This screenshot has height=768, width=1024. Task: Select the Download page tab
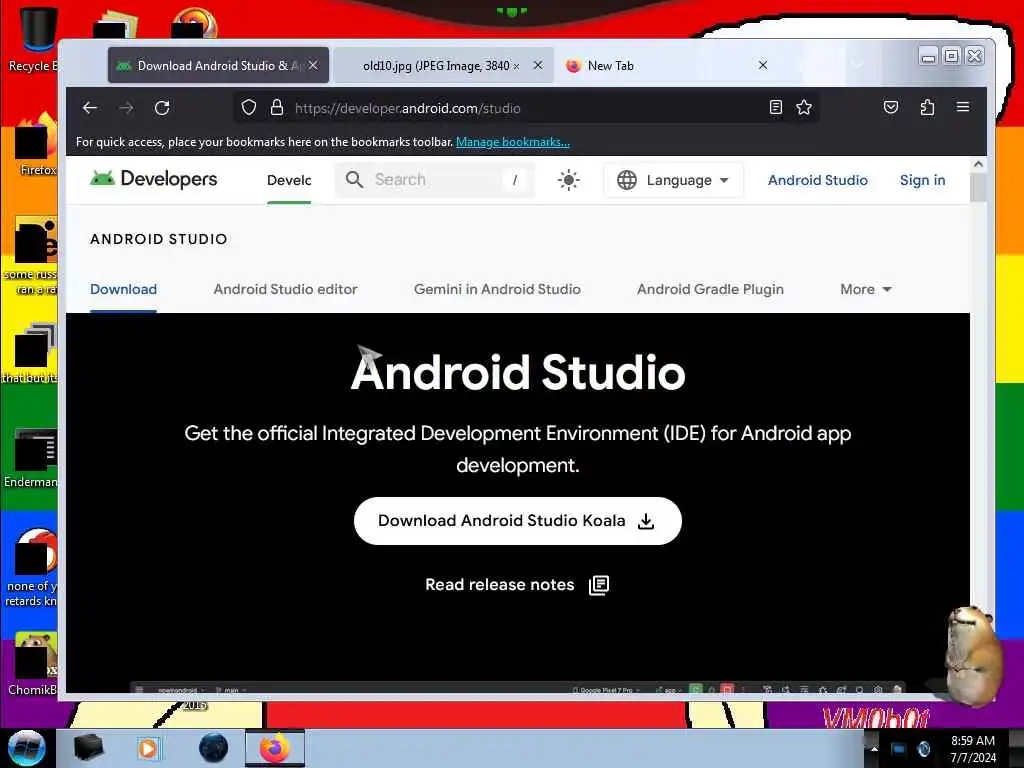(x=123, y=289)
